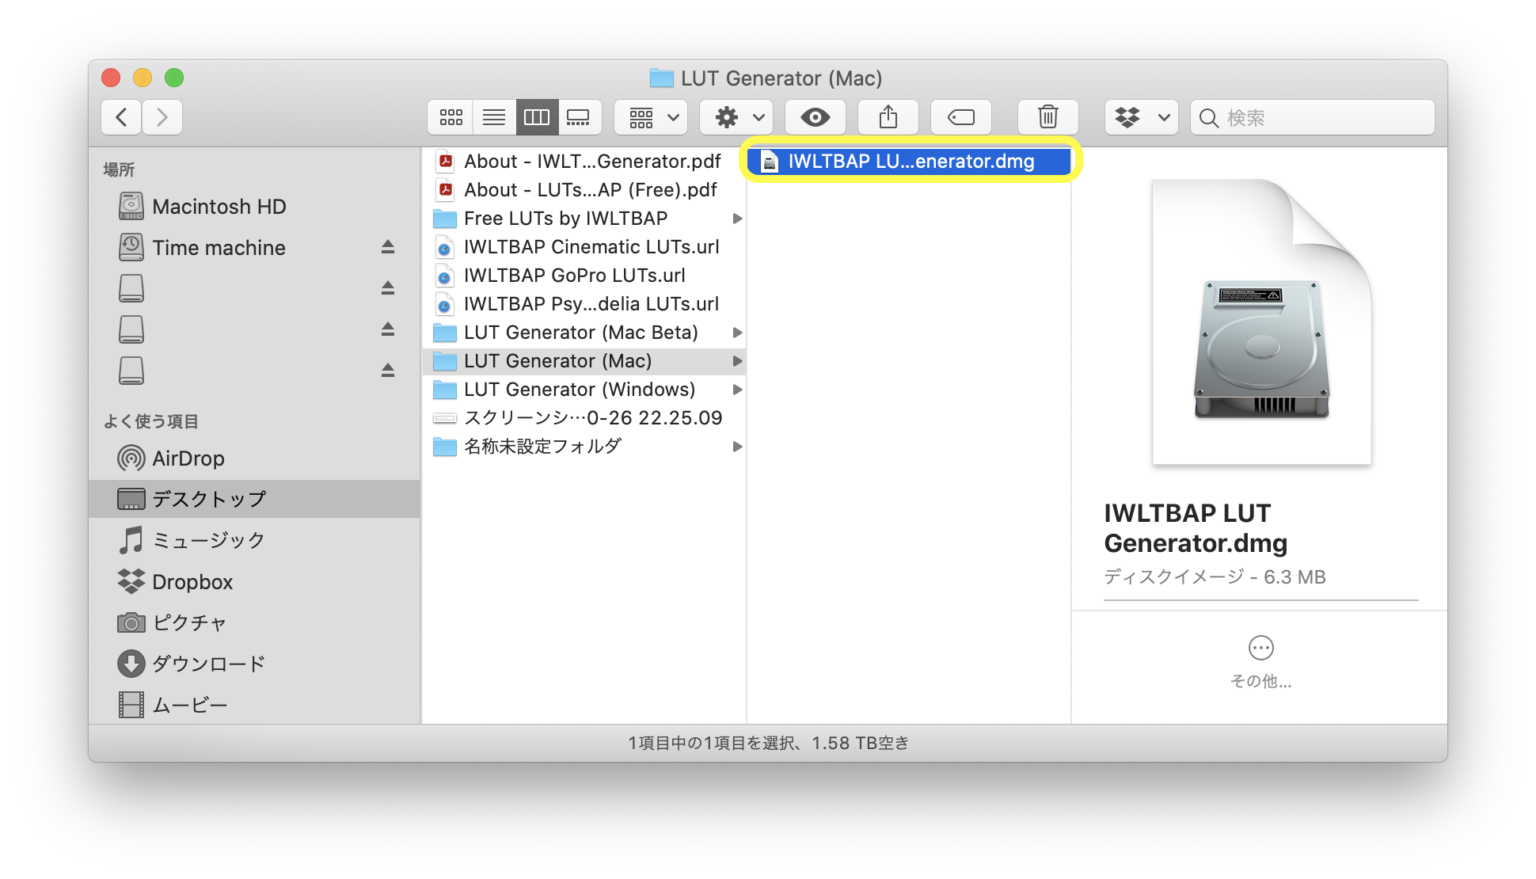Select IWLTBAP GoPro LUTs.url

pyautogui.click(x=584, y=275)
